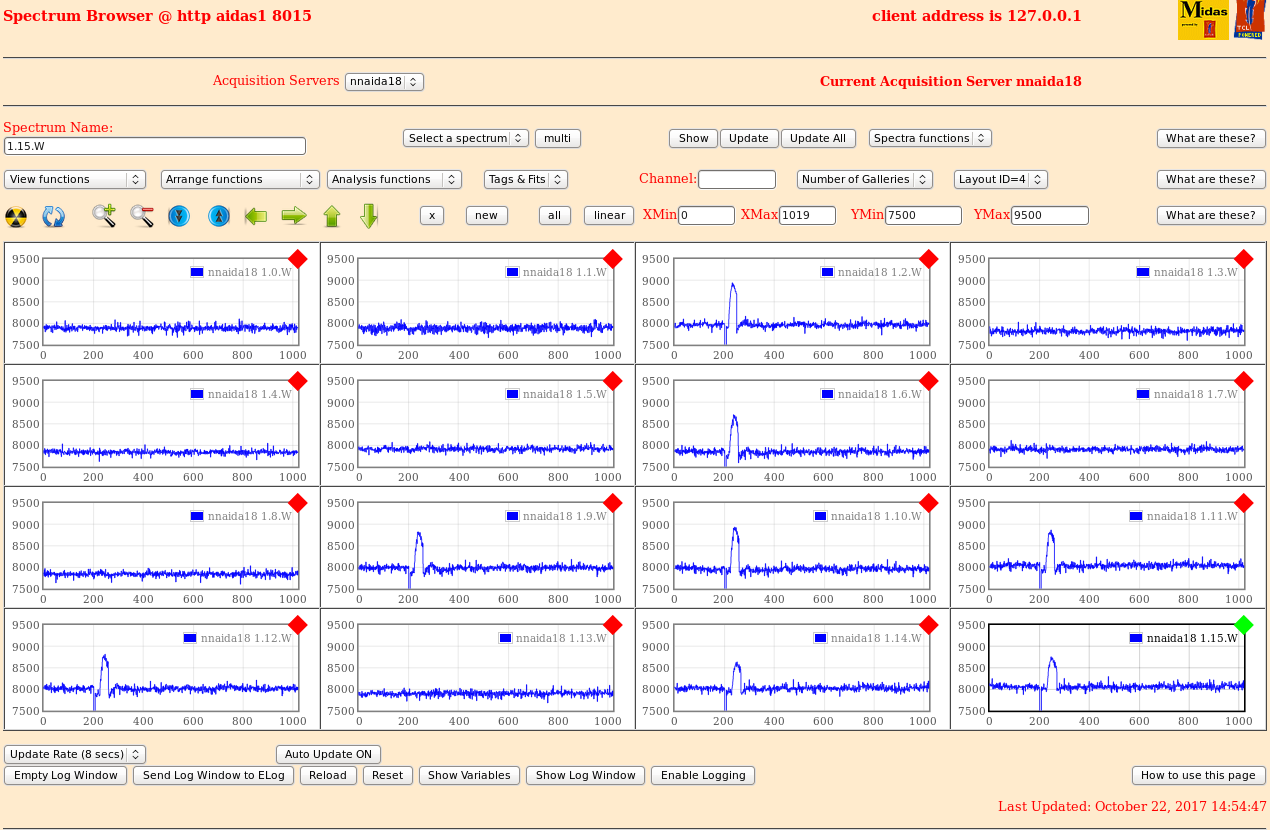The width and height of the screenshot is (1270, 830).
Task: Click into the YMax input field
Action: [x=1049, y=215]
